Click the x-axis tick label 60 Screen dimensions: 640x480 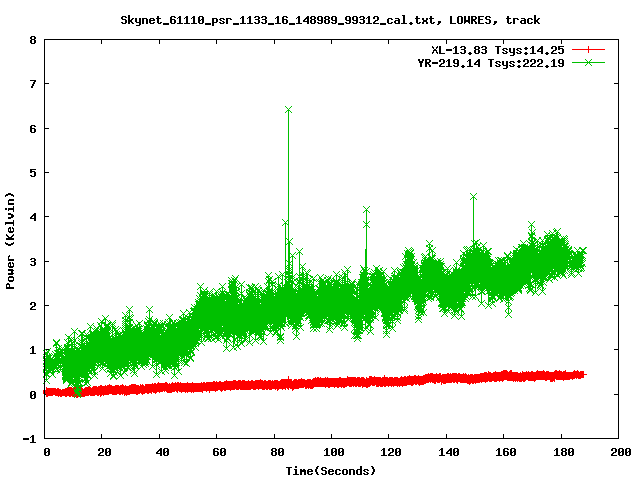tap(218, 452)
